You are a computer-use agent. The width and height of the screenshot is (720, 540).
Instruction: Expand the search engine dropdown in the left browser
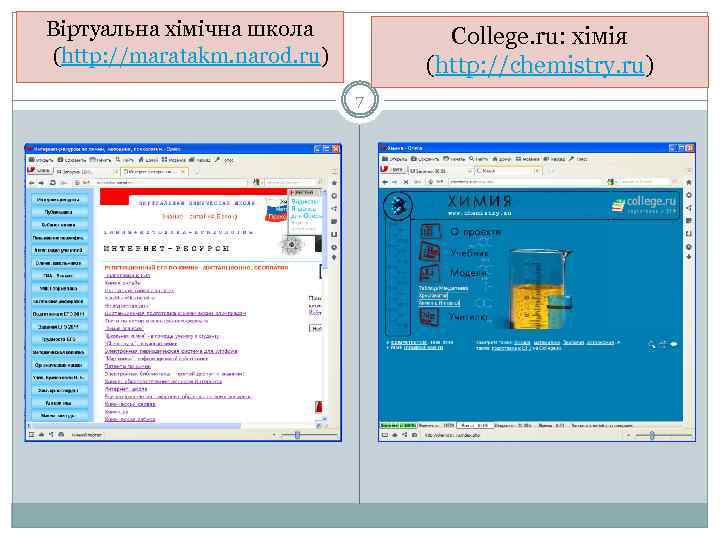point(258,182)
